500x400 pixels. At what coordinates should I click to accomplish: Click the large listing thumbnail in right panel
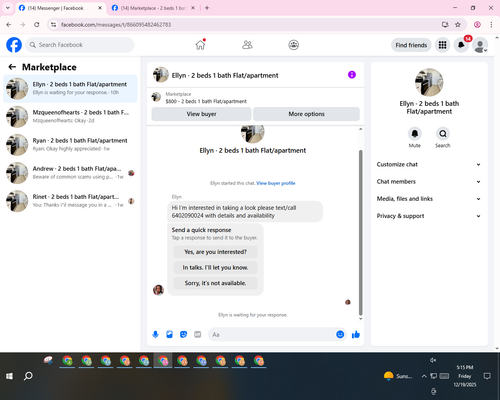coord(429,82)
